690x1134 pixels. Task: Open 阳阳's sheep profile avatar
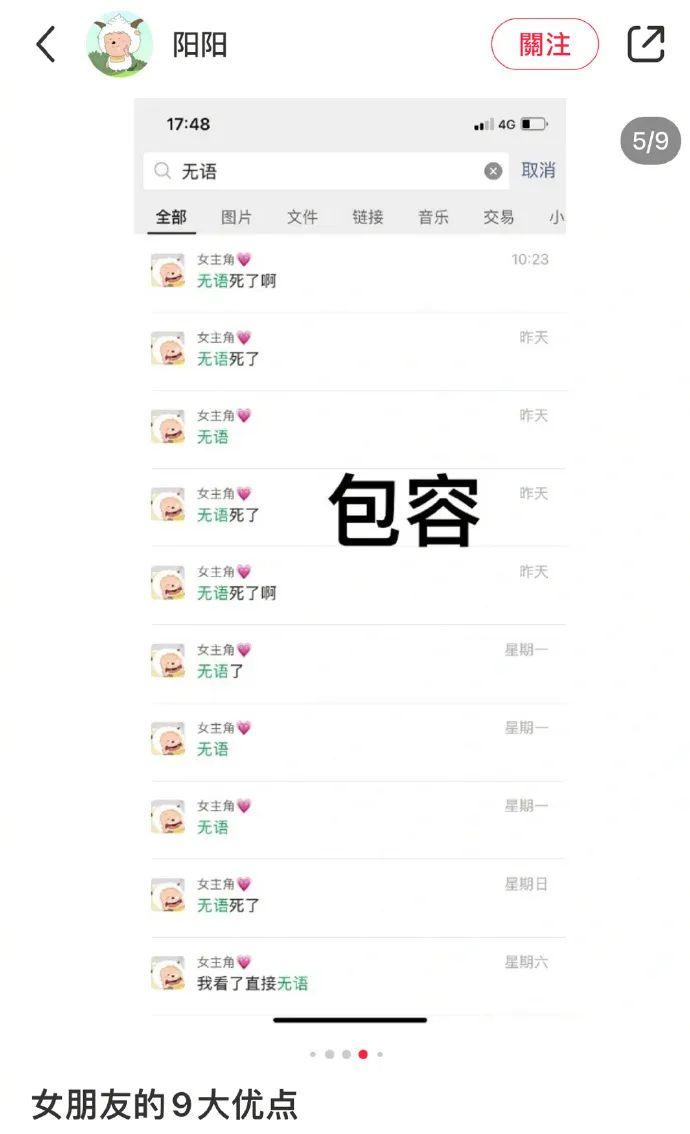(120, 44)
